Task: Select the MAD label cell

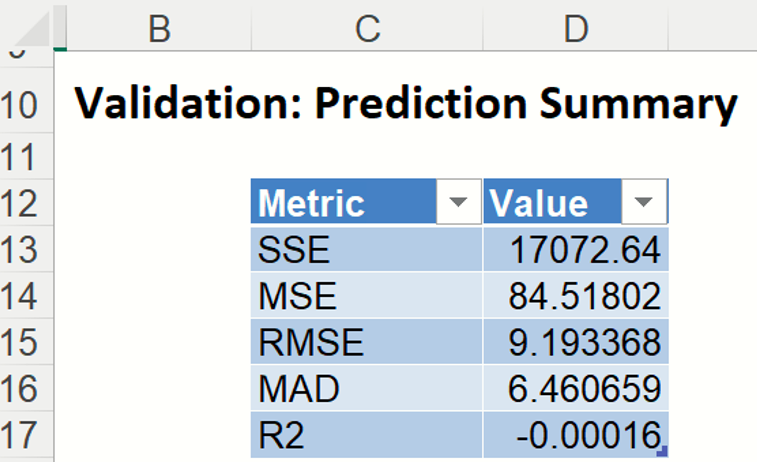Action: [365, 390]
